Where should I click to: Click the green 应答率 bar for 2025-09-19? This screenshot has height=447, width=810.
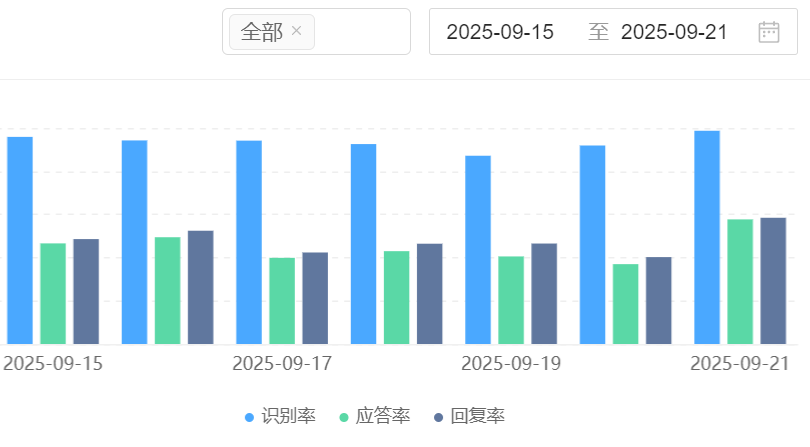[511, 300]
